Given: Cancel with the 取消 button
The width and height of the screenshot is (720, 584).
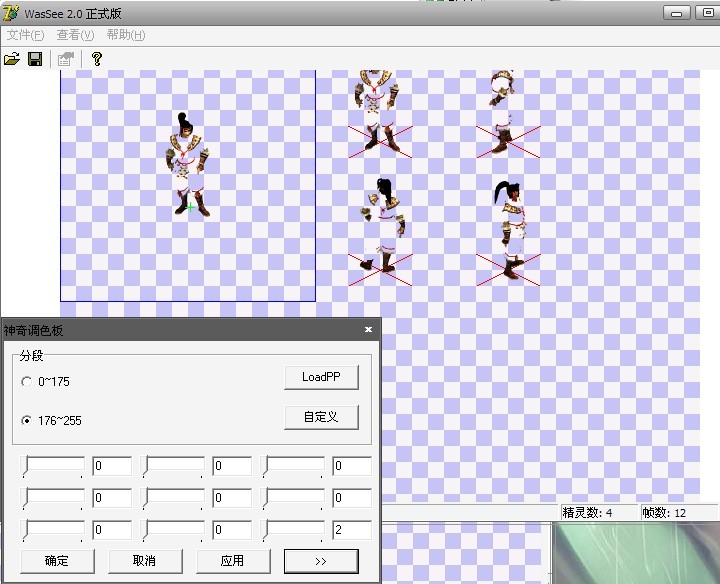Looking at the screenshot, I should click(x=145, y=561).
